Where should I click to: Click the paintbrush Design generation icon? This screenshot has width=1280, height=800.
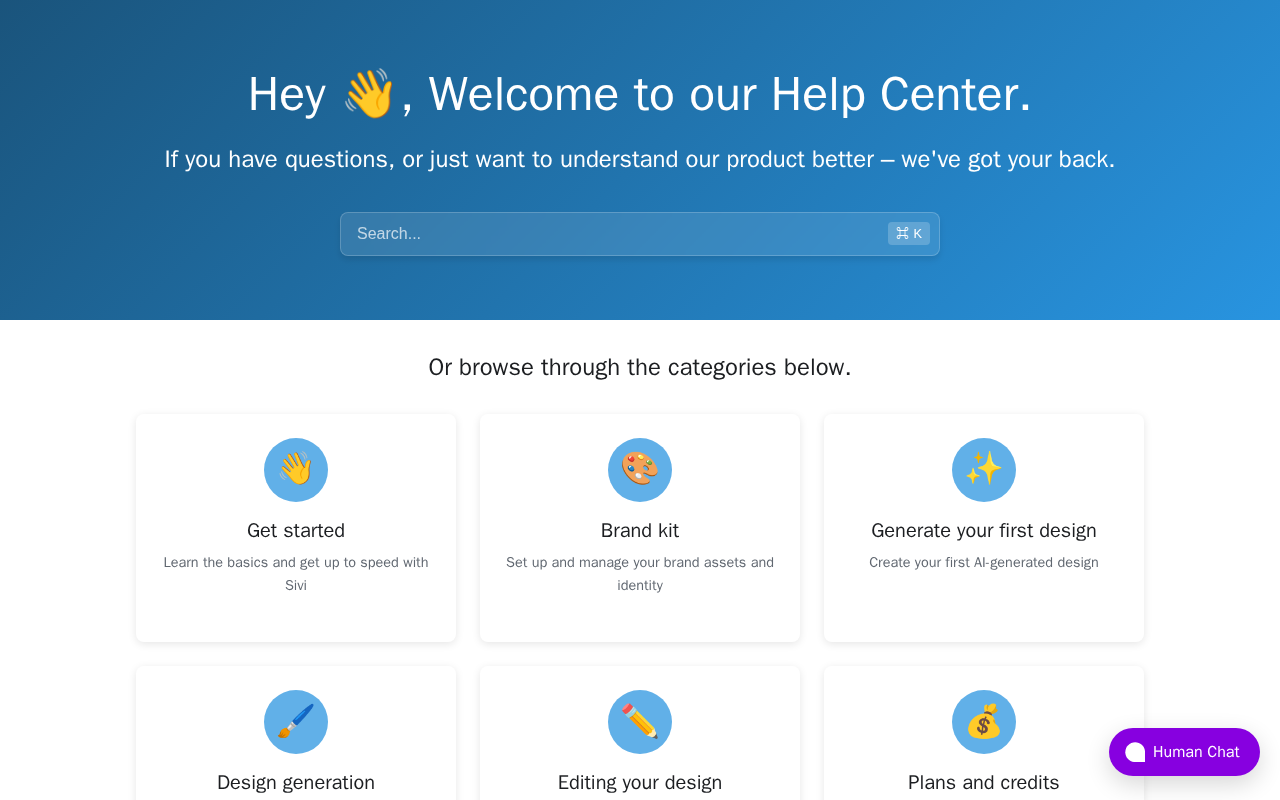pos(296,722)
